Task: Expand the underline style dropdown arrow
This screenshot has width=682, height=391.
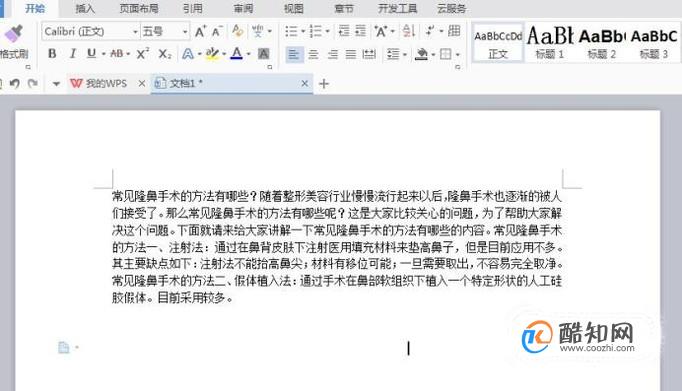Action: pyautogui.click(x=104, y=54)
